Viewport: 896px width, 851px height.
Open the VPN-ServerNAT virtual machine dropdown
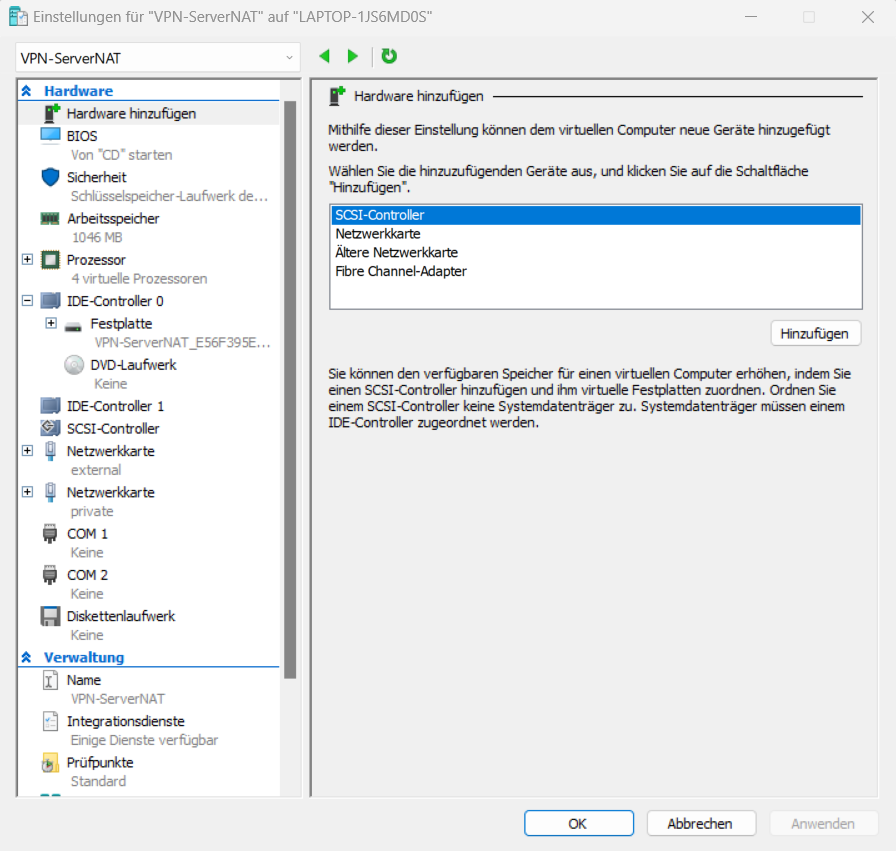pos(158,58)
